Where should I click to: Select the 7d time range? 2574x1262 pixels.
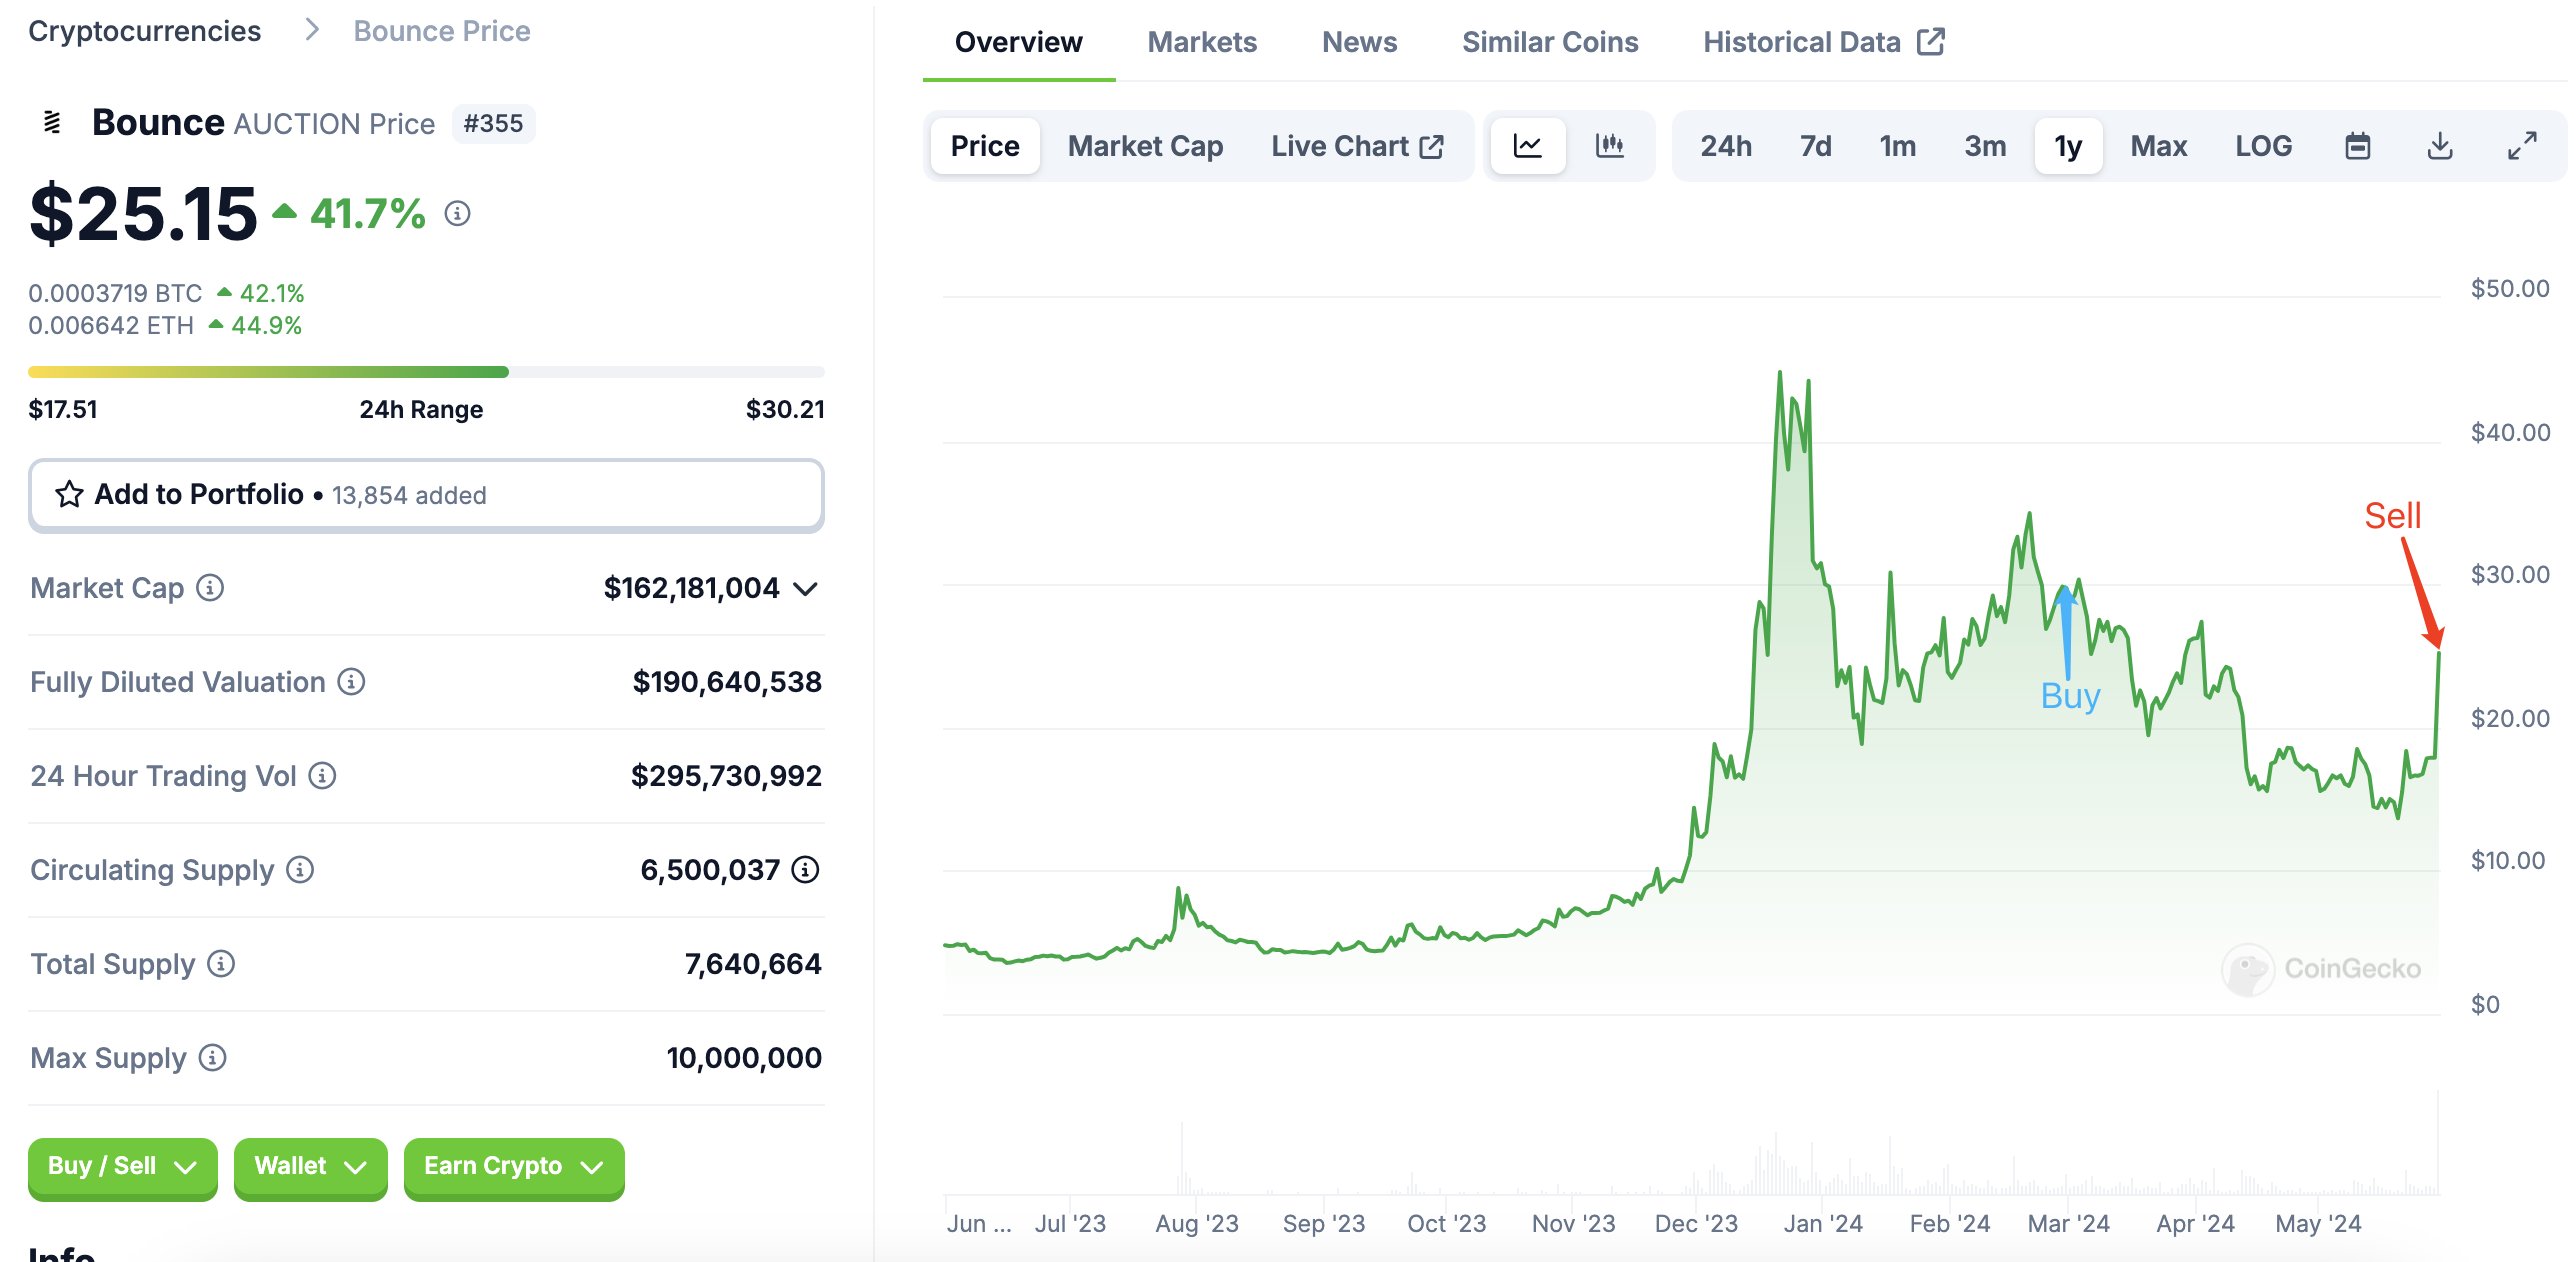(1815, 146)
